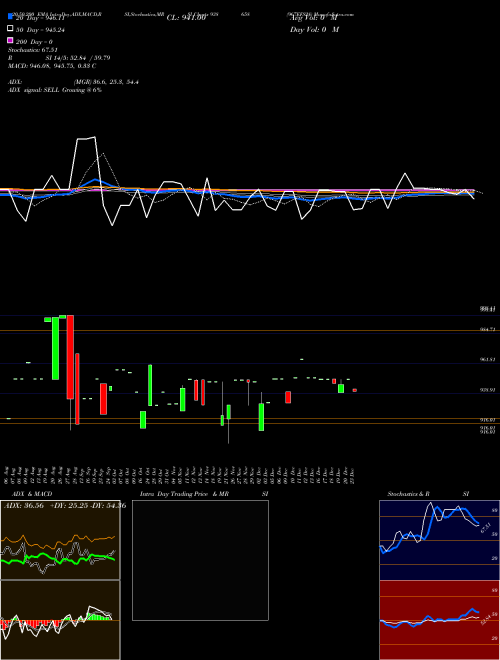Click the 200 Day - 0 label
500x660 pixels.
tap(34, 42)
